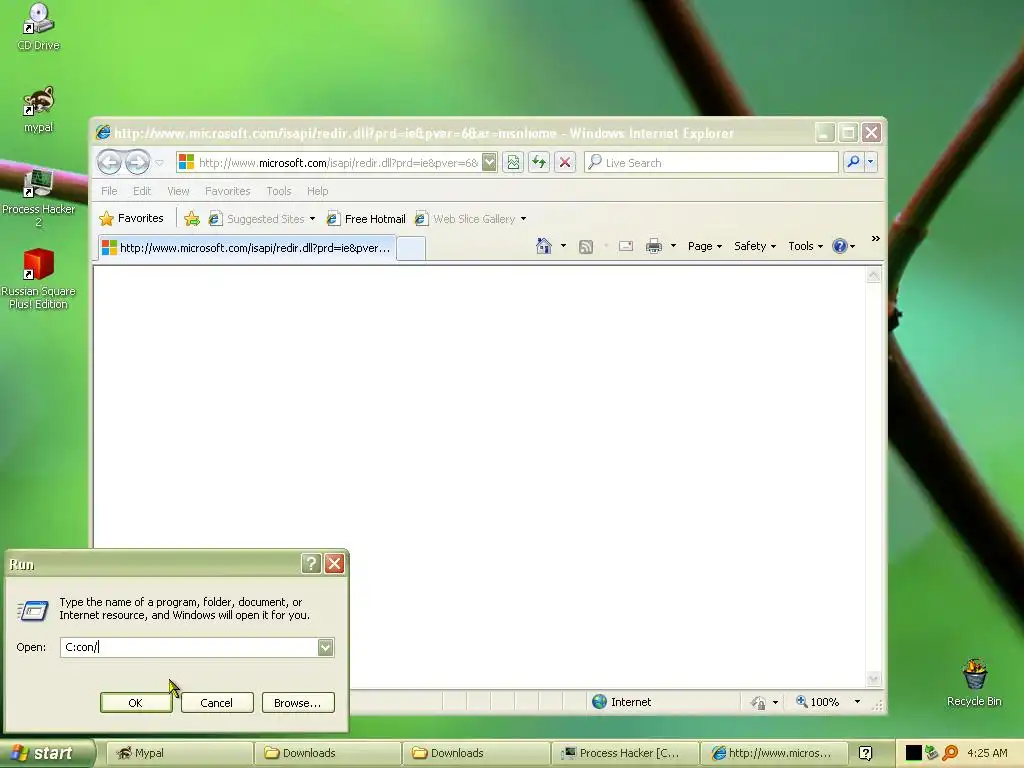Screen dimensions: 1024x768
Task: Click the network tray icon in system tray
Action: [x=931, y=753]
